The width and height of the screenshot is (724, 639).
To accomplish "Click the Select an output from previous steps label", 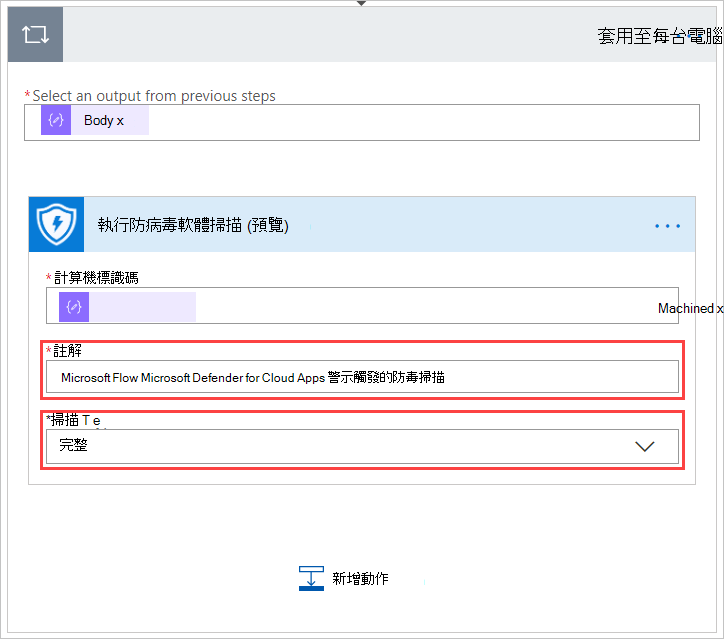I will pyautogui.click(x=154, y=96).
